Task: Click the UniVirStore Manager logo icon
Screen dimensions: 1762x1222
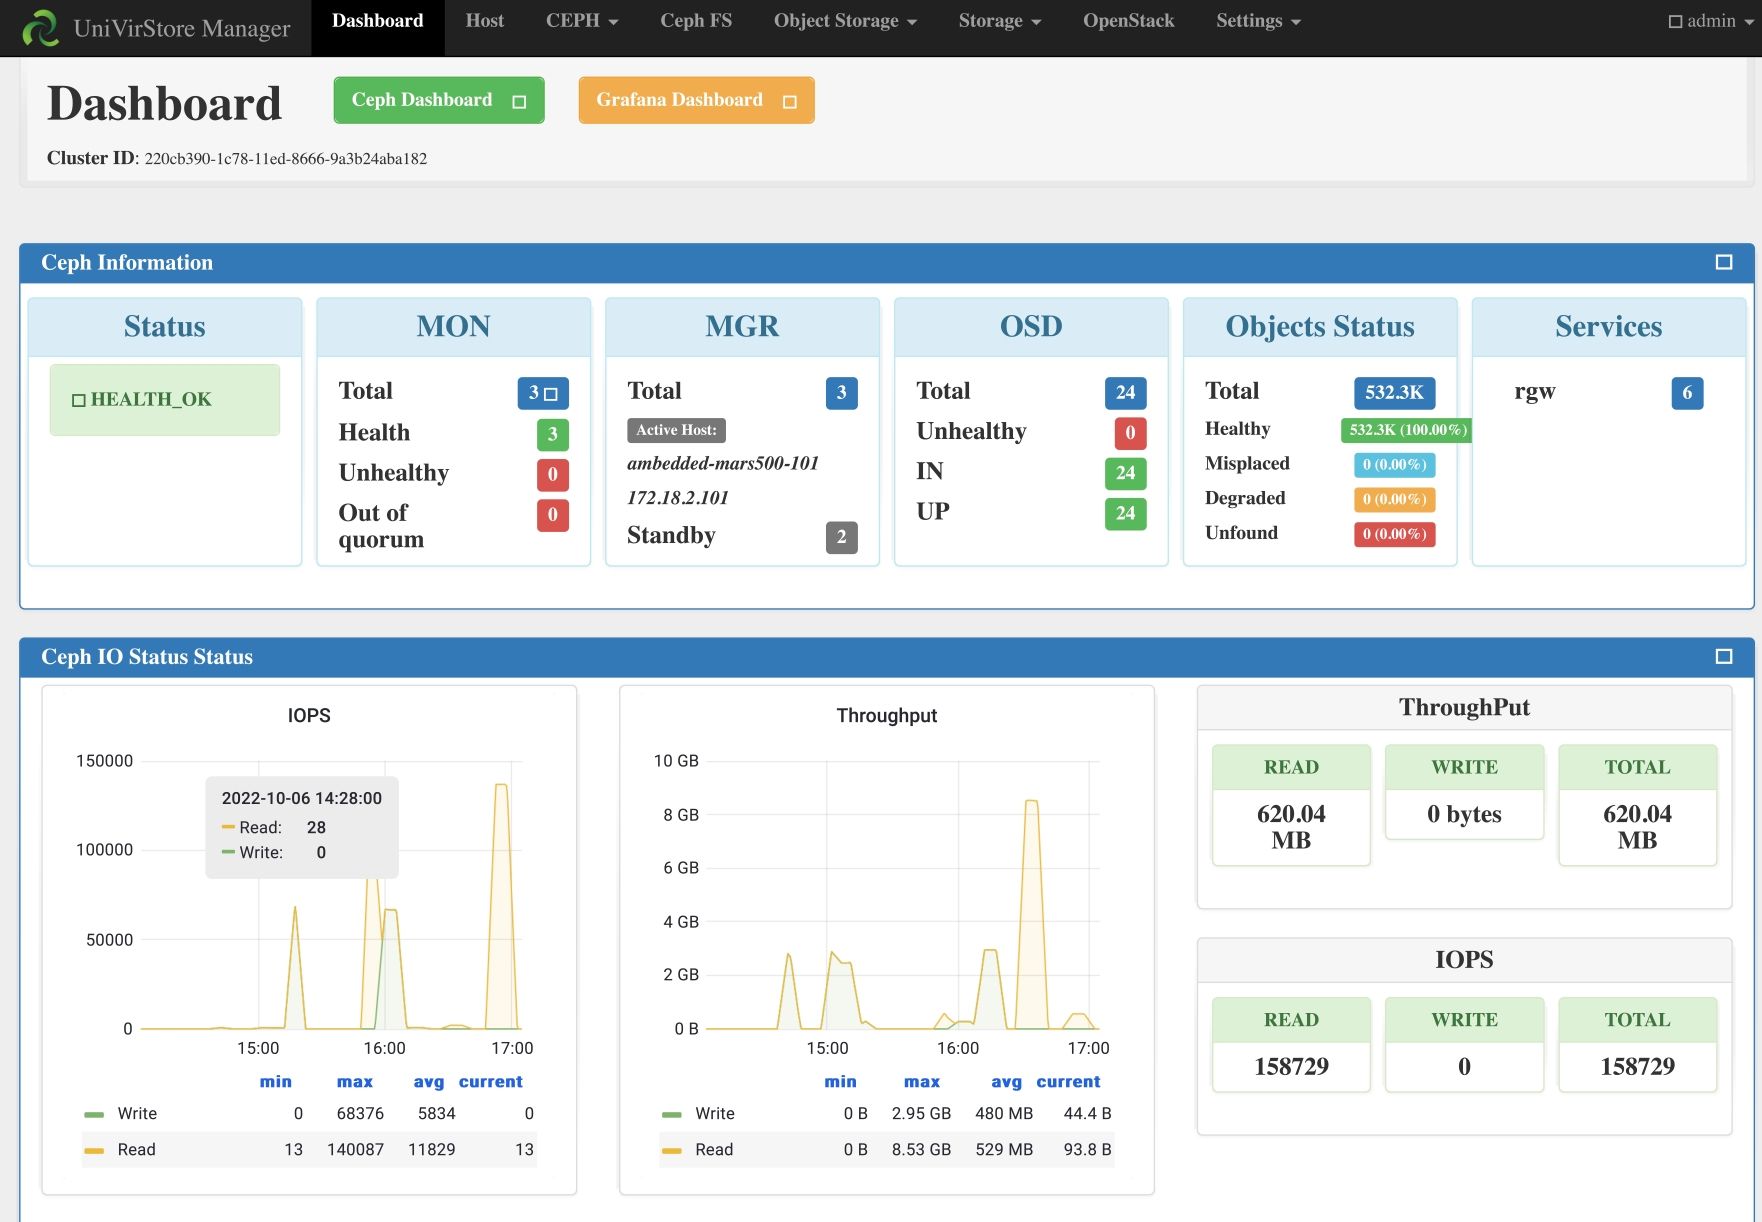Action: coord(40,28)
